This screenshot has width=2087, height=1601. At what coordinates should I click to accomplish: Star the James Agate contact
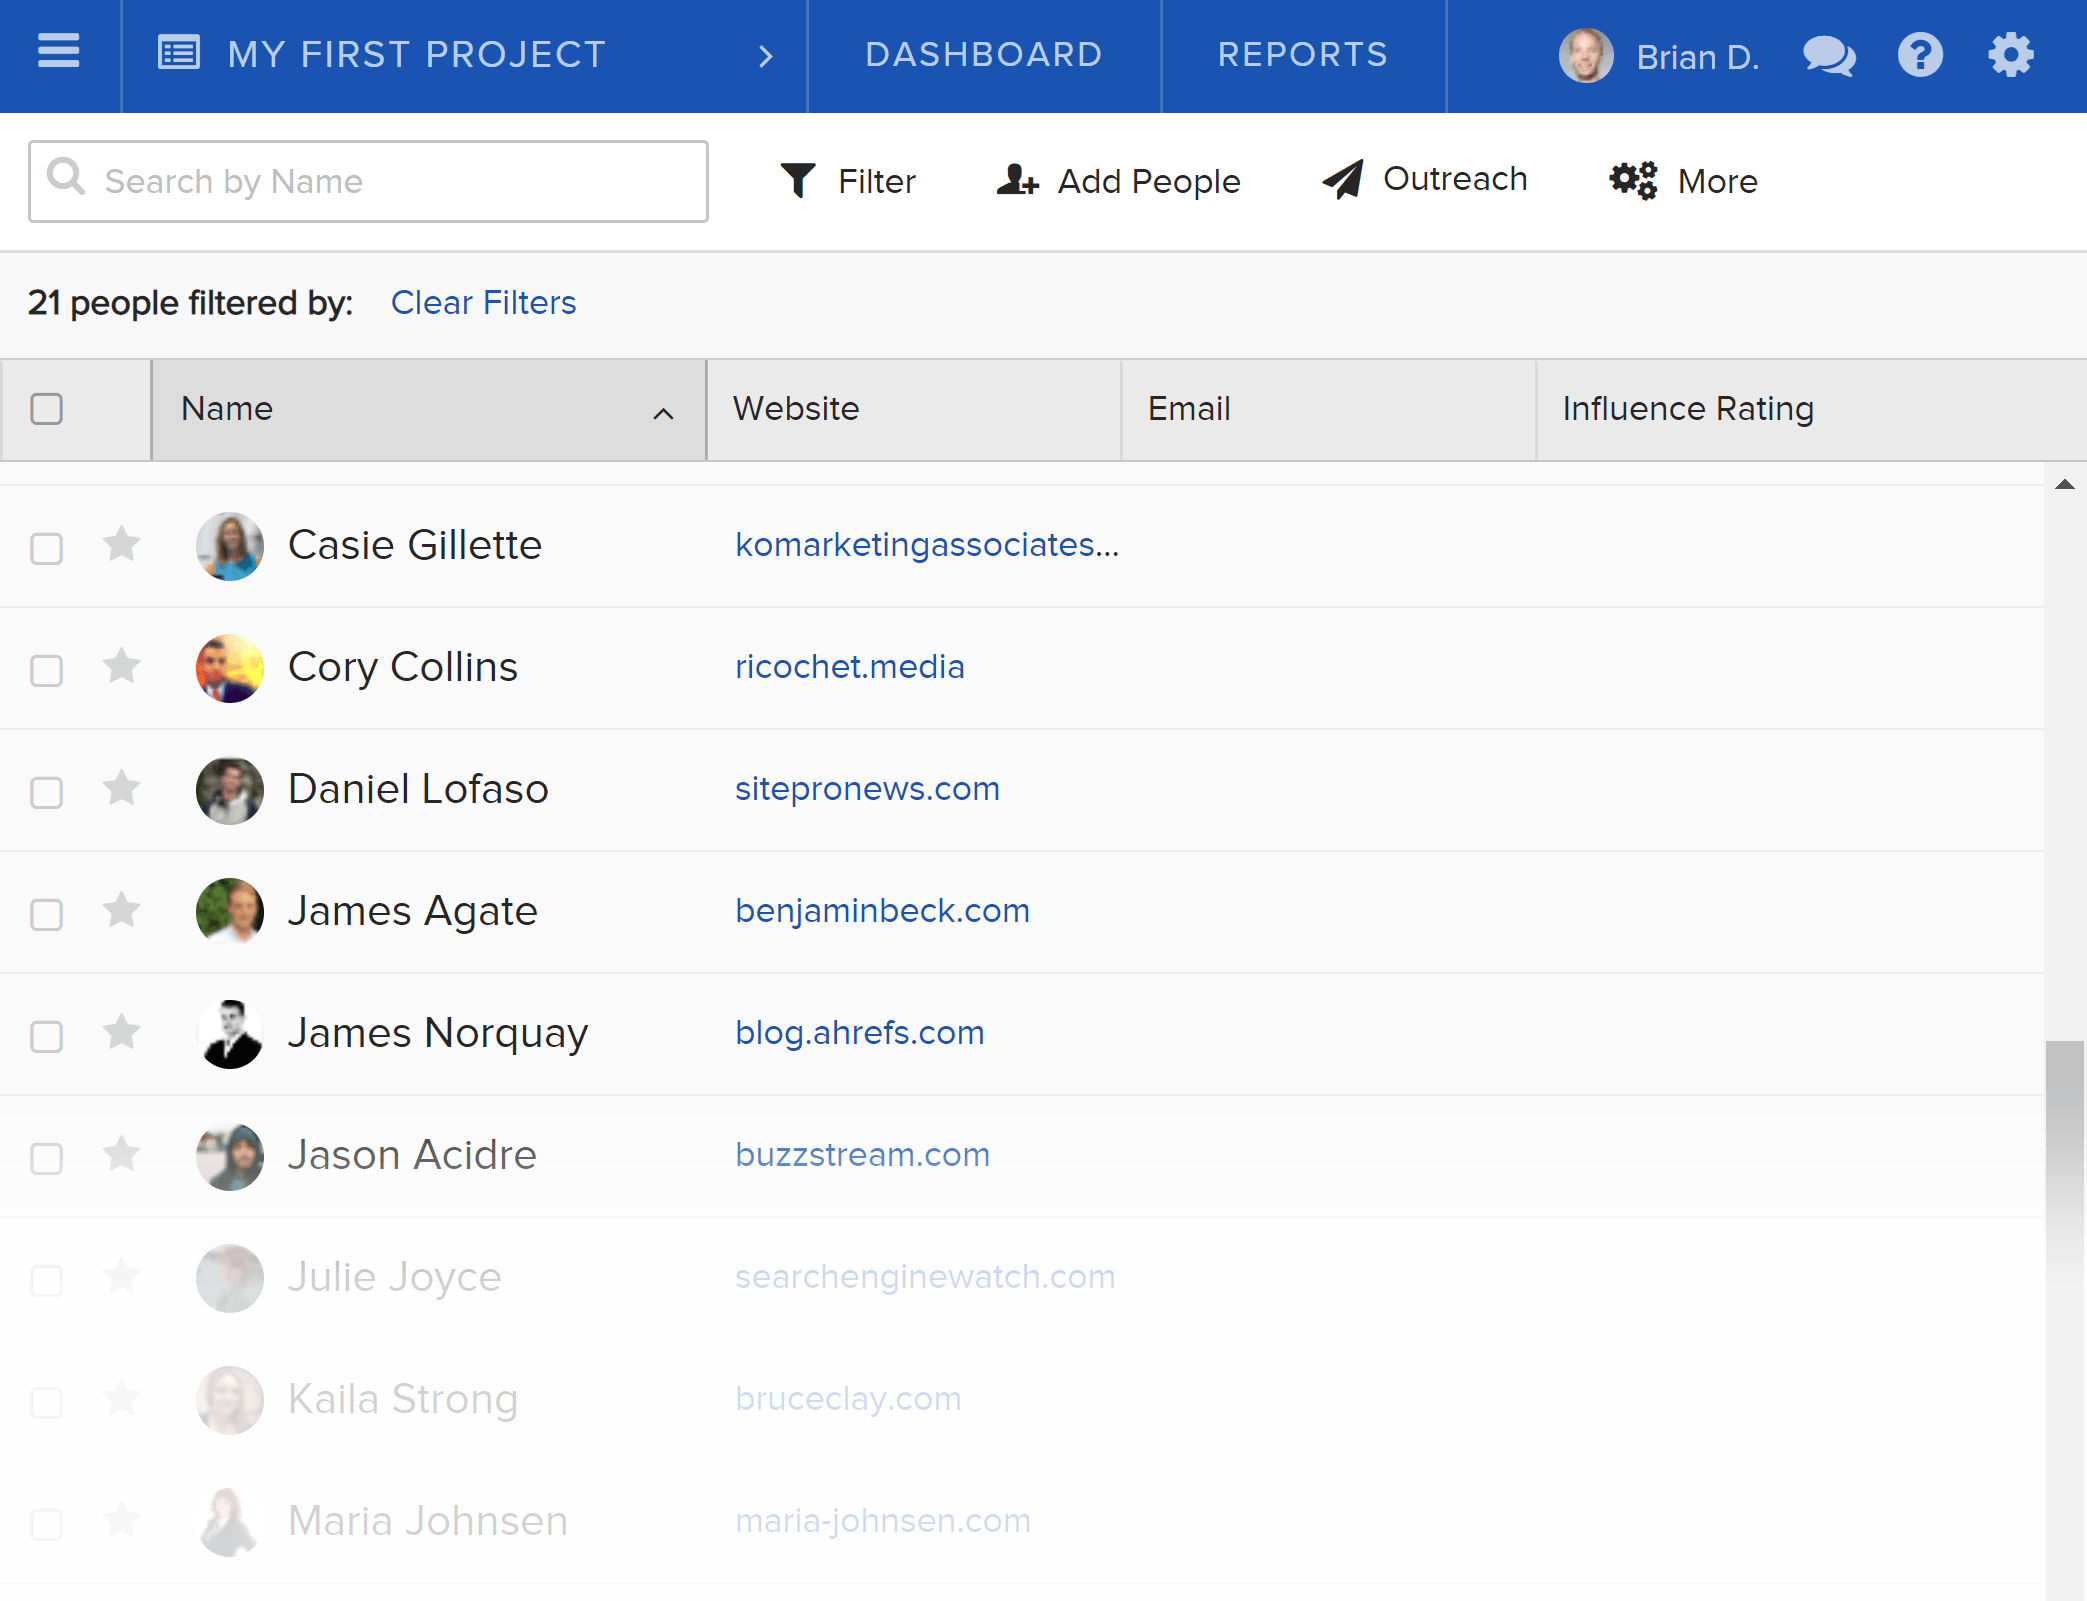tap(122, 910)
